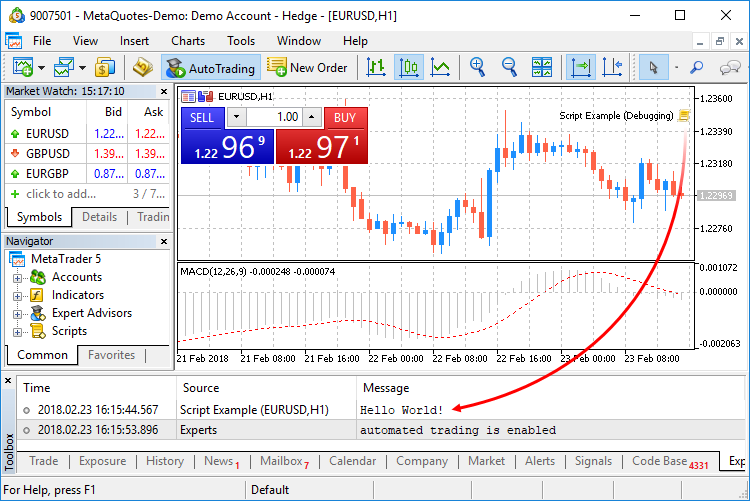The height and width of the screenshot is (501, 750).
Task: Increase volume with the up stepper arrow
Action: click(x=312, y=117)
